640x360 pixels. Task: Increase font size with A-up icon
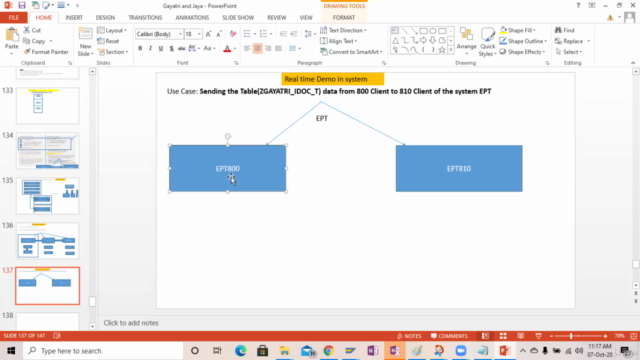(208, 34)
